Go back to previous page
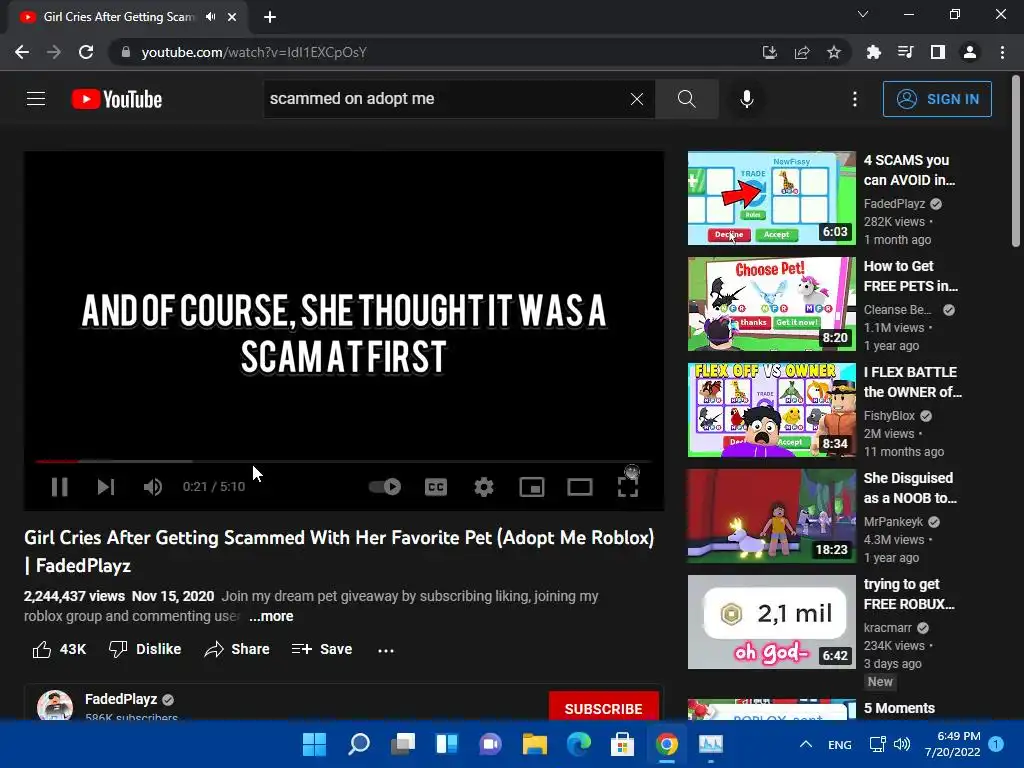The height and width of the screenshot is (768, 1024). tap(22, 52)
